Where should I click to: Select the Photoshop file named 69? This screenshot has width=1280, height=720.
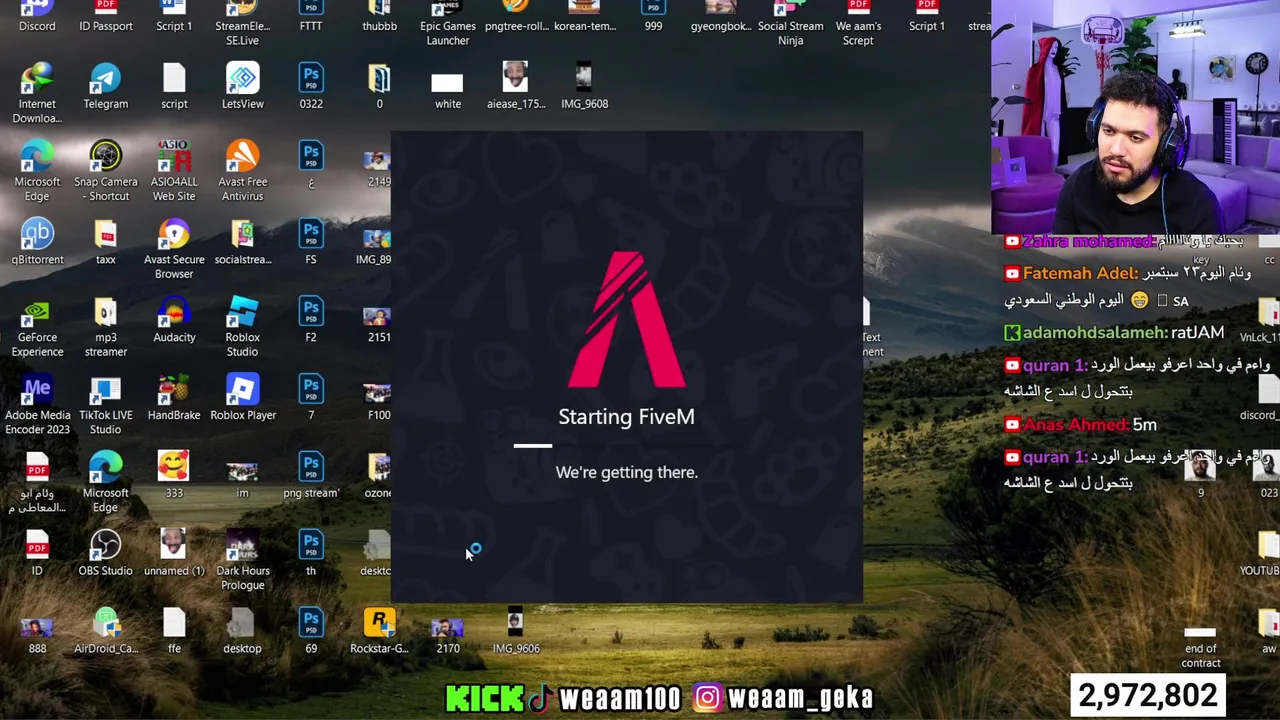pyautogui.click(x=311, y=632)
